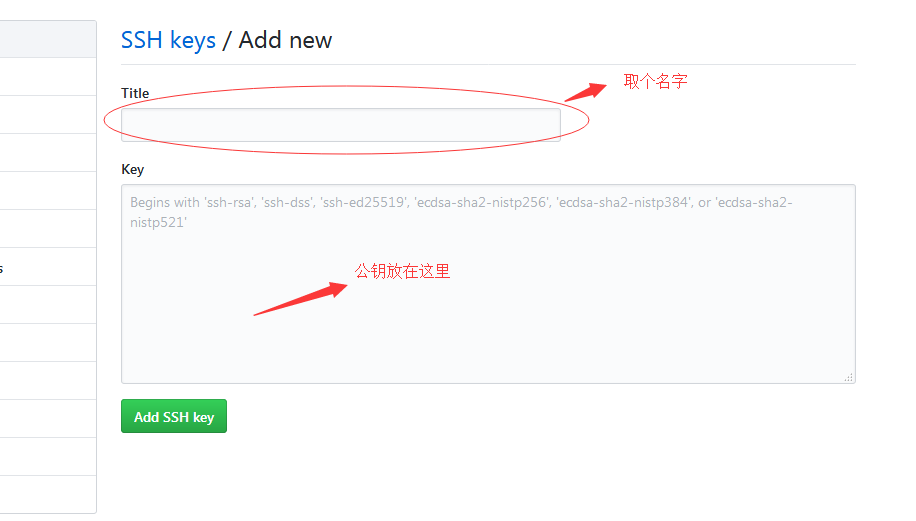Select the first sidebar row under the shaded header
The width and height of the screenshot is (916, 521).
48,77
